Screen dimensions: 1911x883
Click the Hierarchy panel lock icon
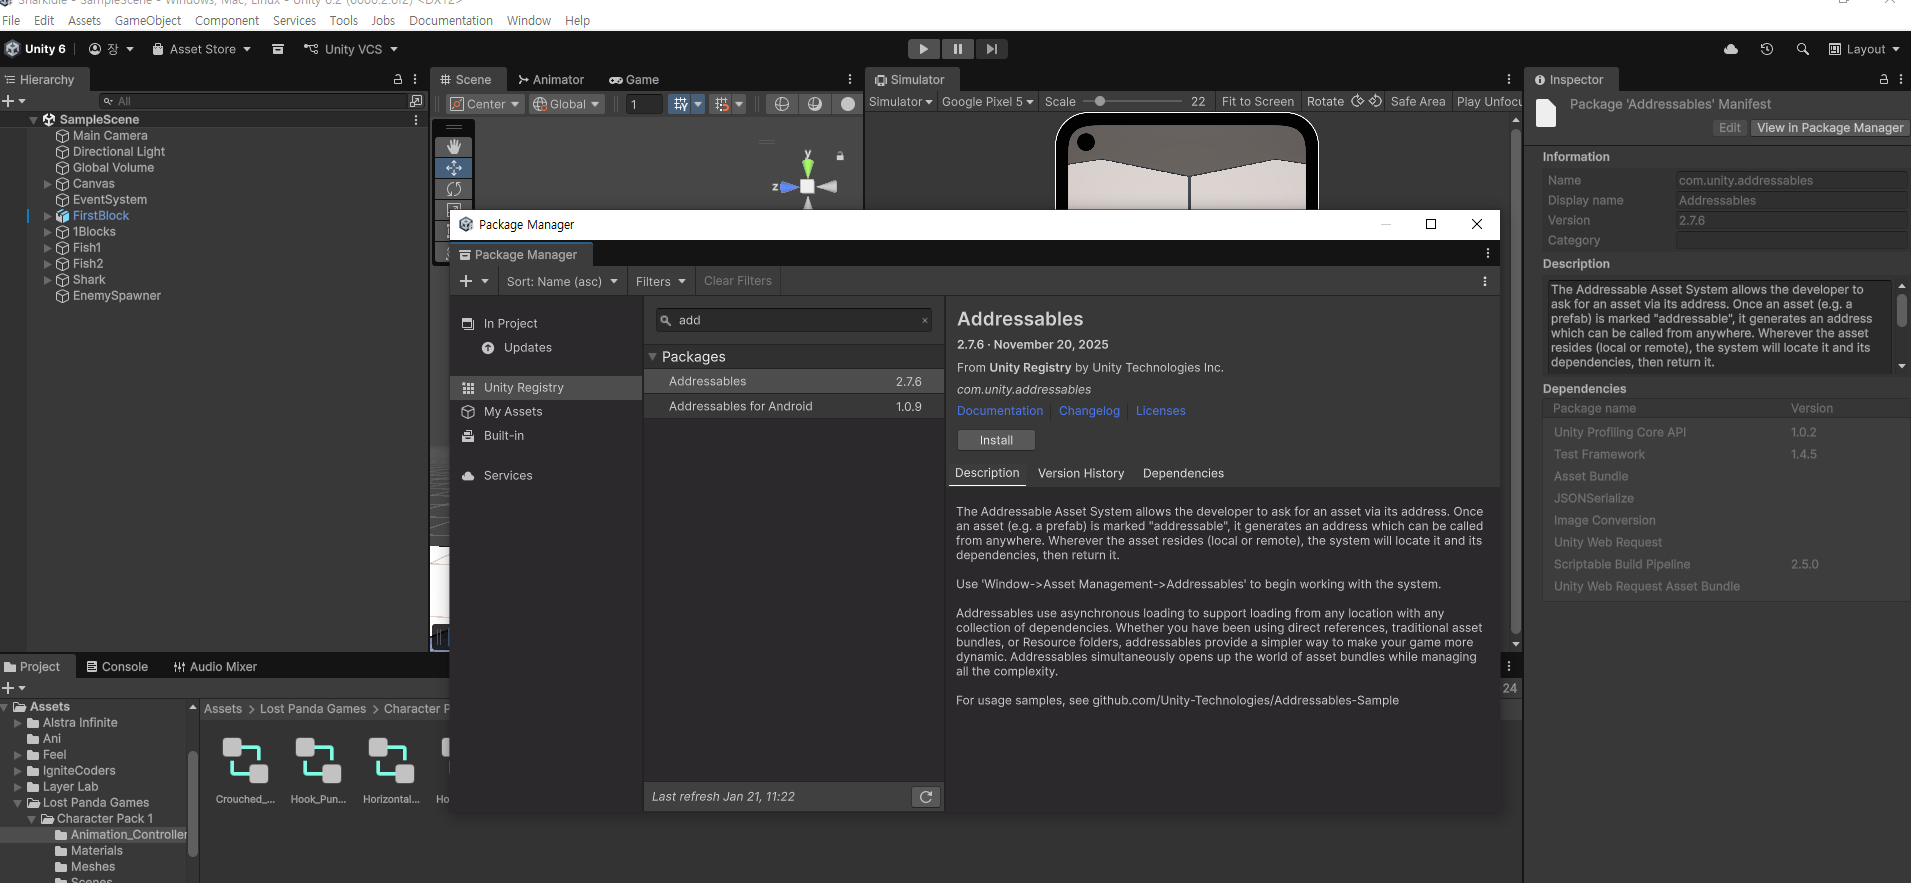click(x=398, y=80)
